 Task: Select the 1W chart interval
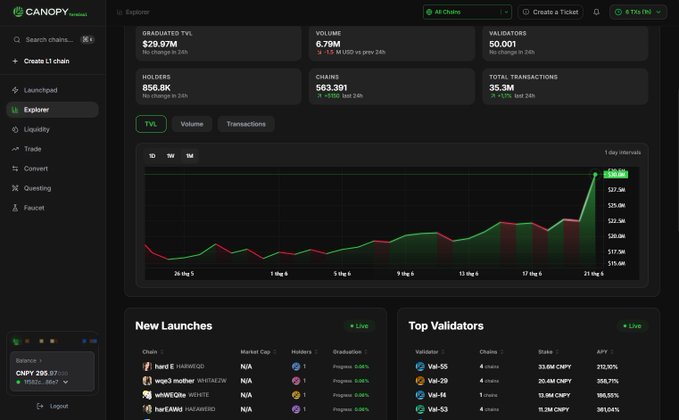click(x=171, y=156)
